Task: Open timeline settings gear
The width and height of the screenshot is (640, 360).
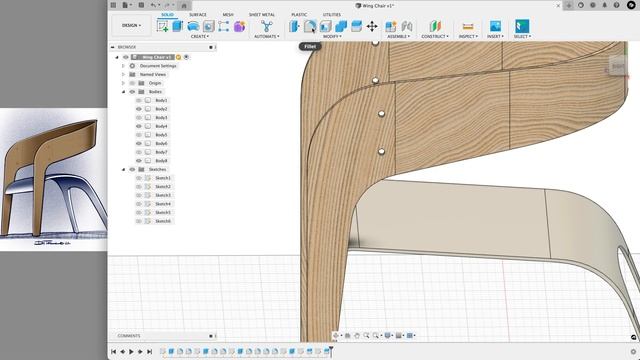Action: tap(633, 351)
